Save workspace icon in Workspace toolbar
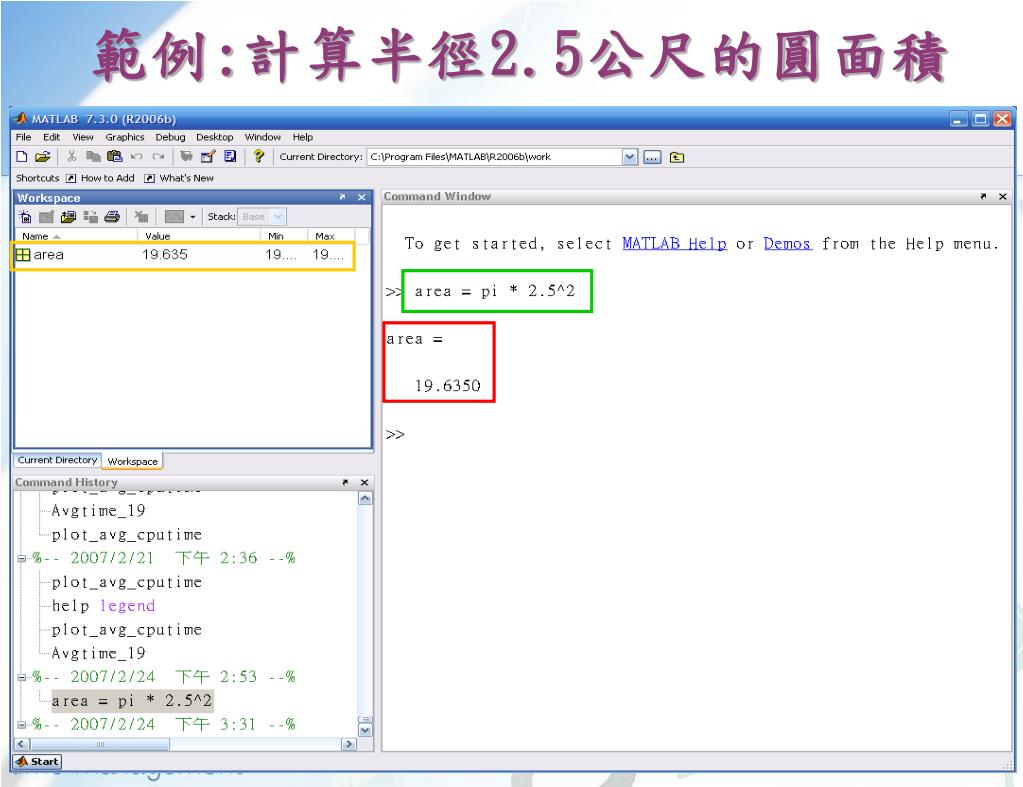1023x787 pixels. [x=91, y=217]
